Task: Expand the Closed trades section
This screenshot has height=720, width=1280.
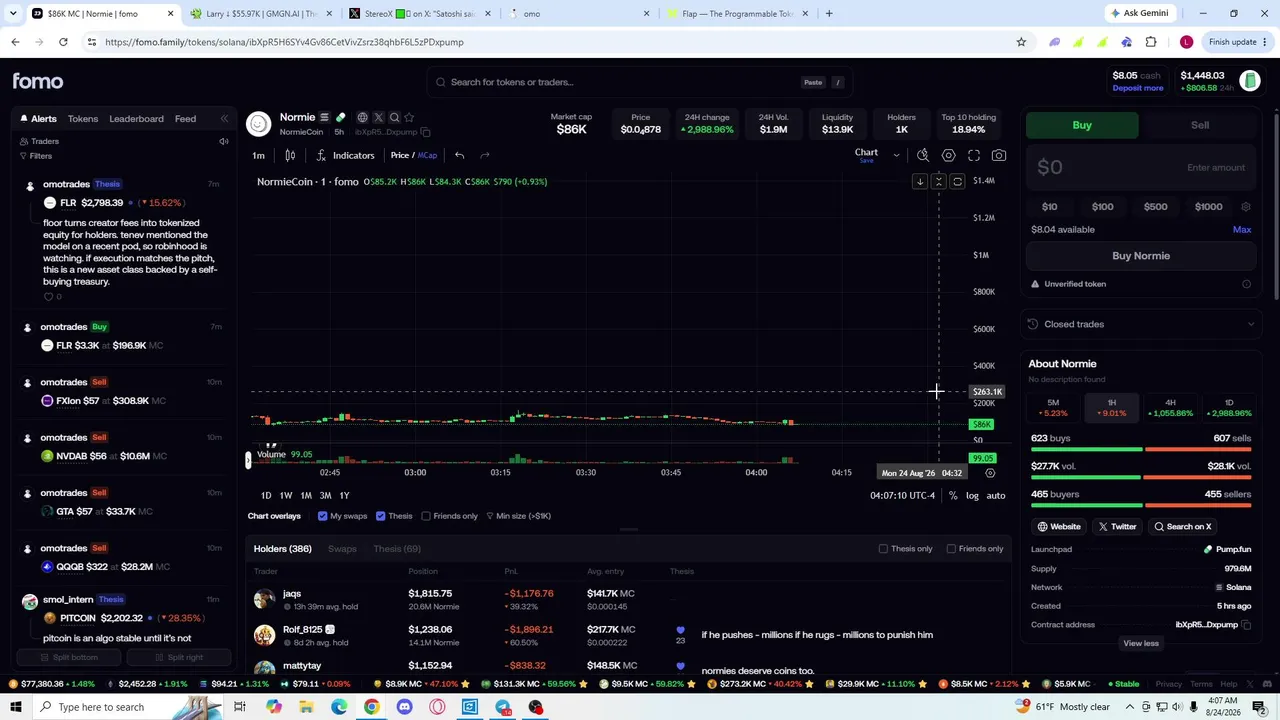Action: click(x=1141, y=324)
